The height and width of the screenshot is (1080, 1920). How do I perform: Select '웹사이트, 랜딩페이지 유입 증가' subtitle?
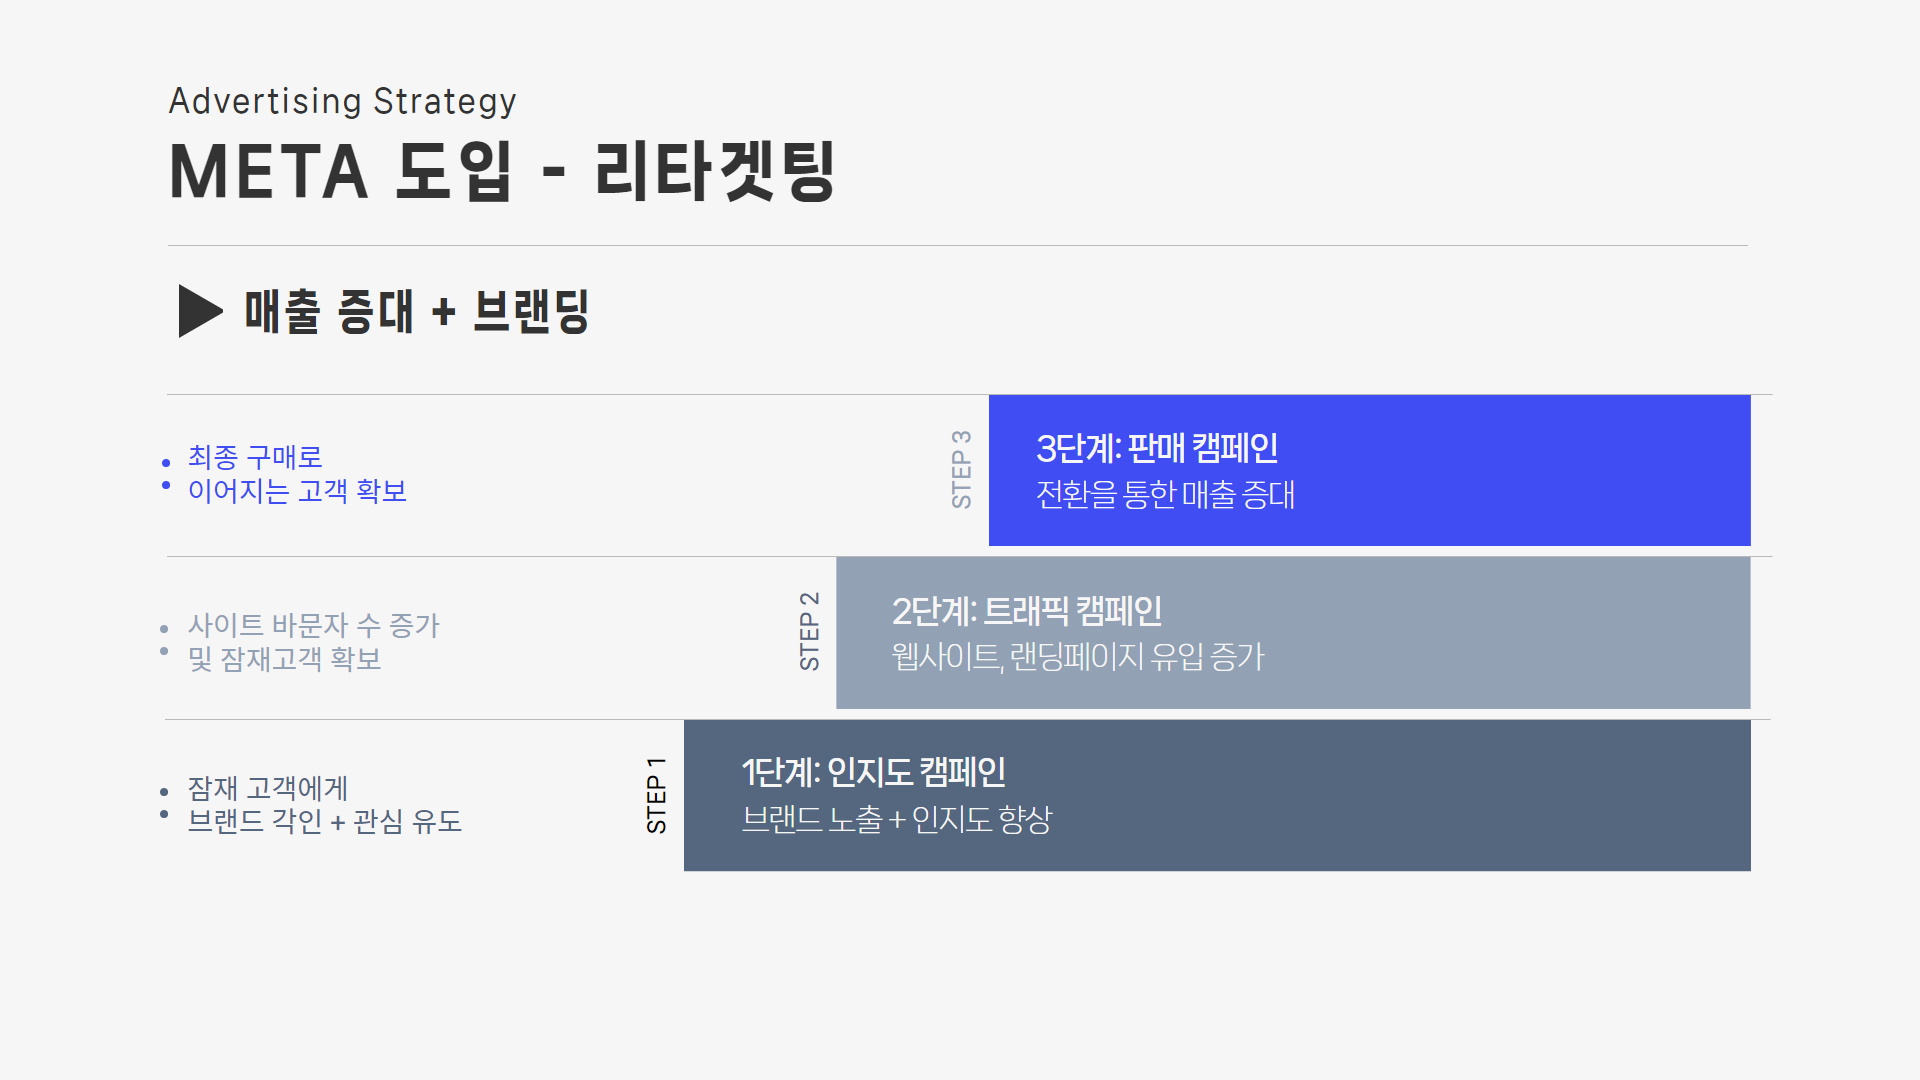click(x=1078, y=657)
